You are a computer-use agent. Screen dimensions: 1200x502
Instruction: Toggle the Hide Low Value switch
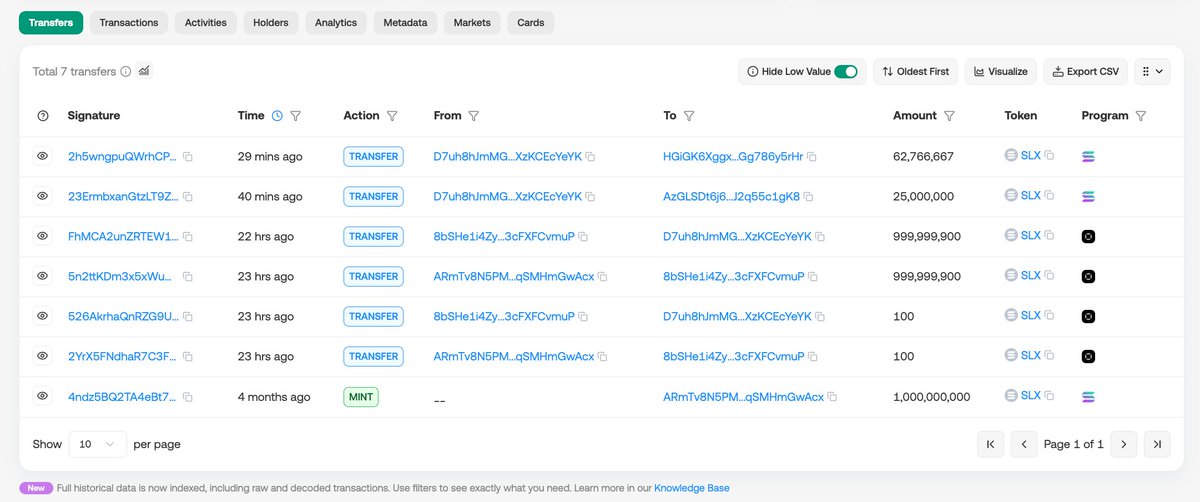click(x=846, y=72)
